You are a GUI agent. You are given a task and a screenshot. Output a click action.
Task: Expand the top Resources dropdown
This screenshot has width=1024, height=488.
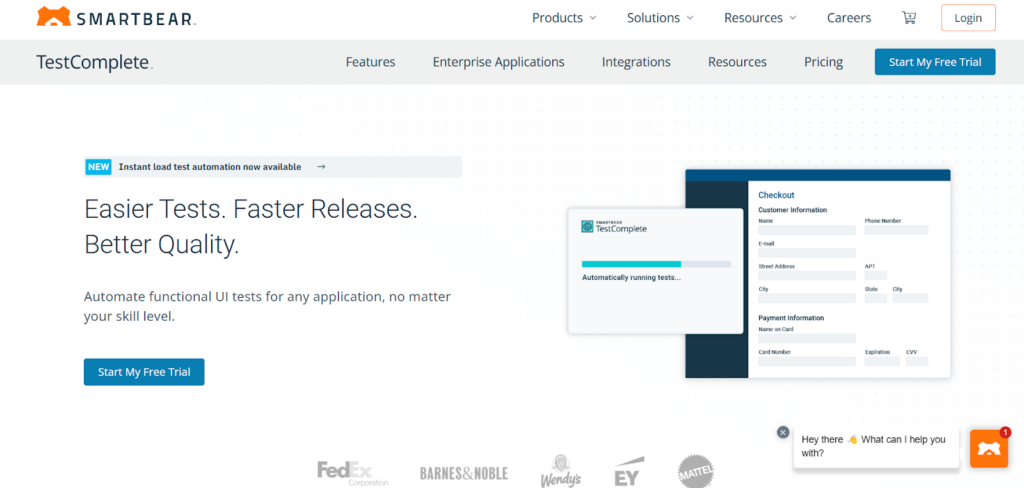(760, 18)
